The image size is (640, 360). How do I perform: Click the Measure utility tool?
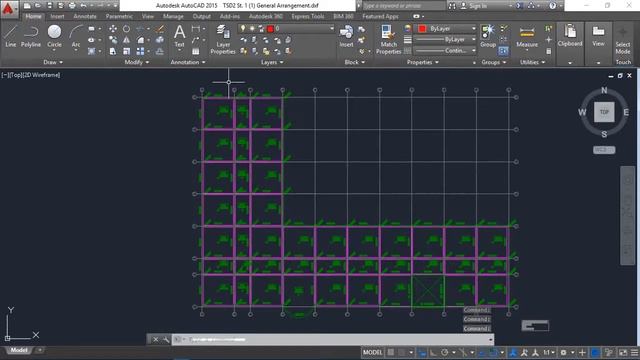[x=527, y=36]
